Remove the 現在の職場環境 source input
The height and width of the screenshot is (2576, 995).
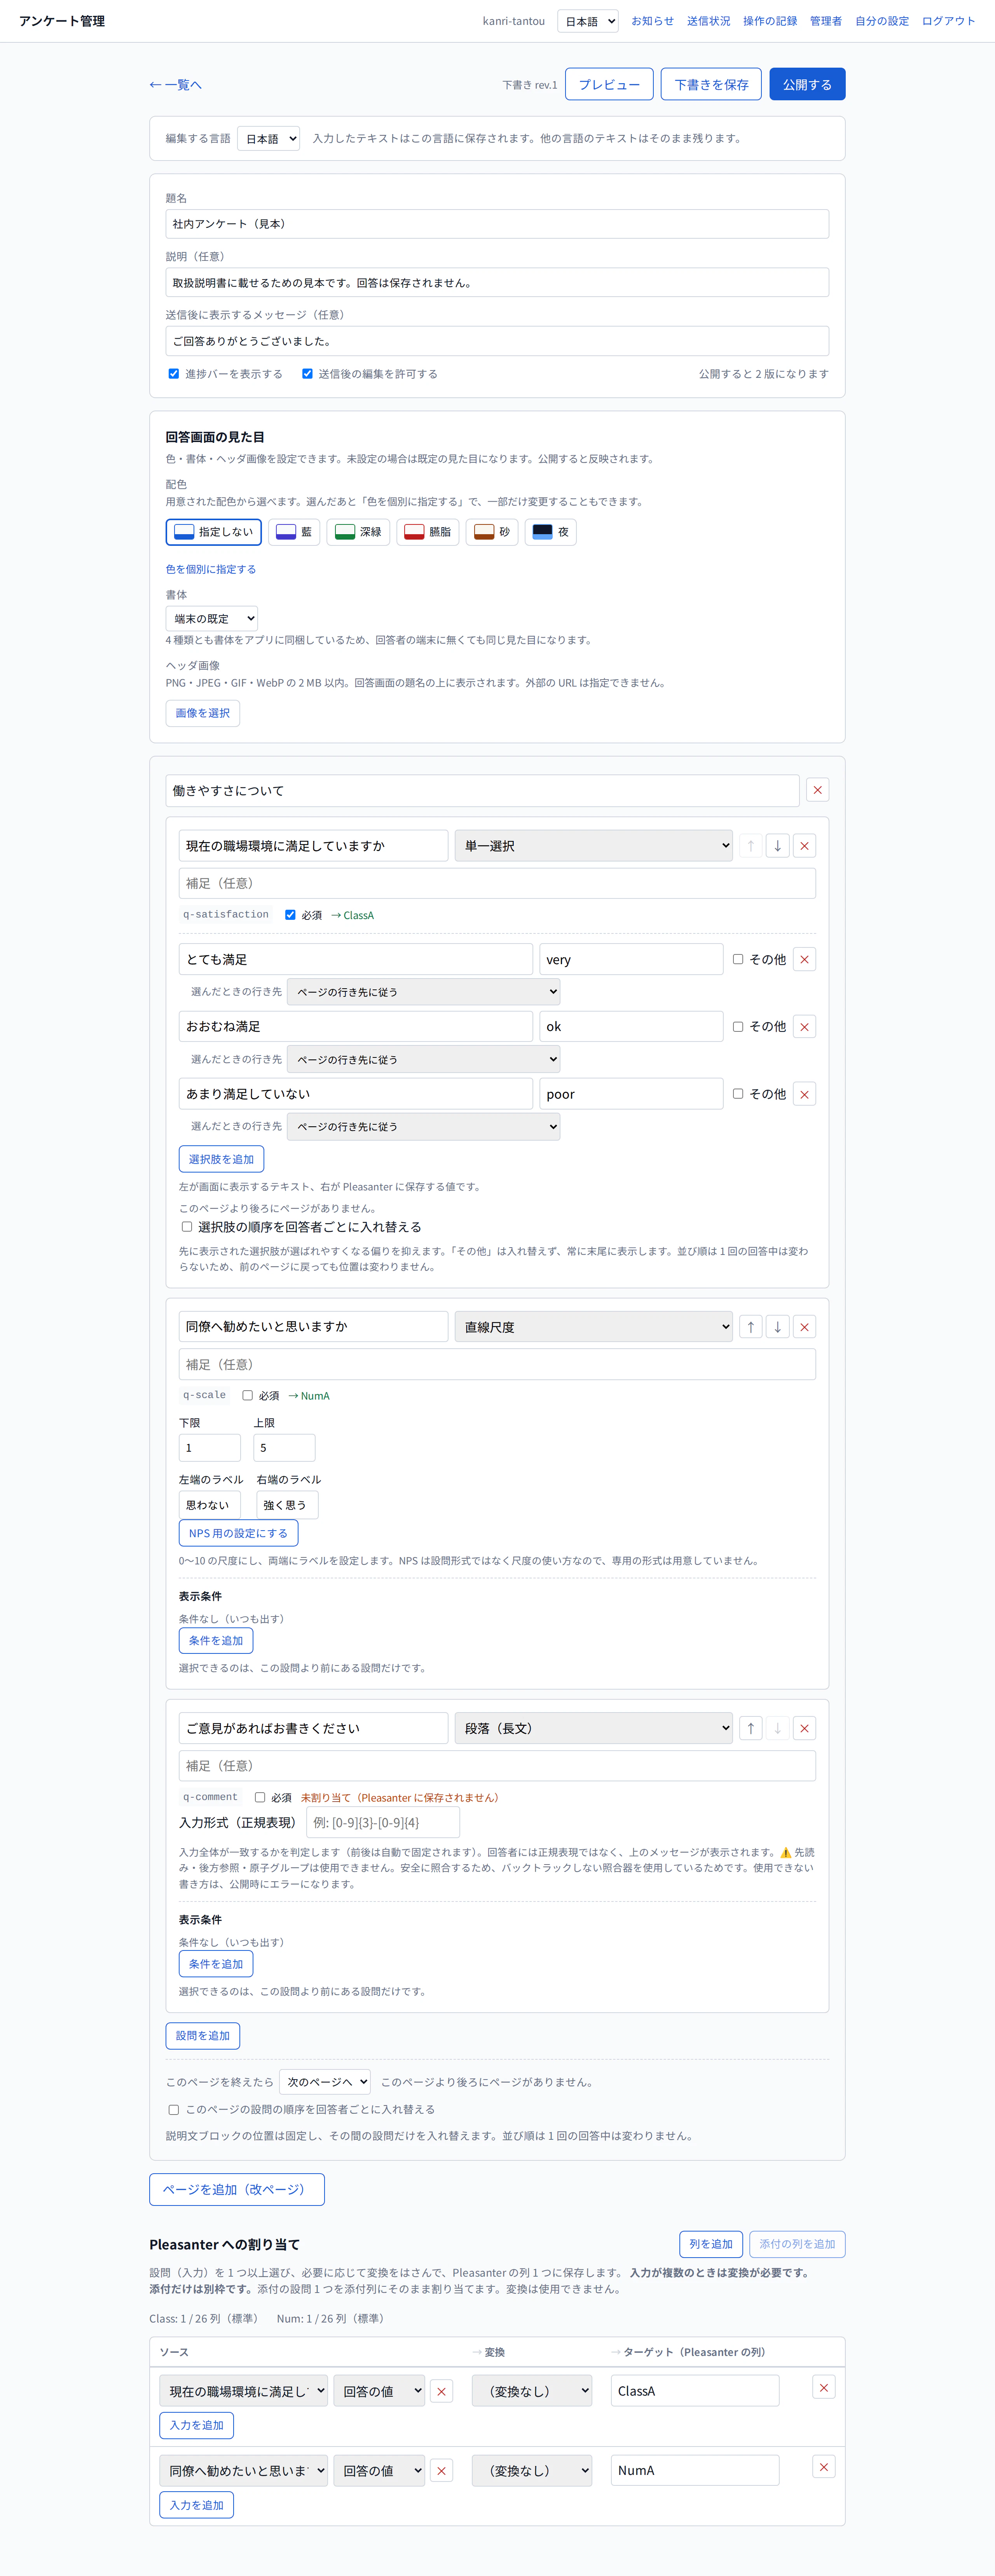[x=441, y=2391]
